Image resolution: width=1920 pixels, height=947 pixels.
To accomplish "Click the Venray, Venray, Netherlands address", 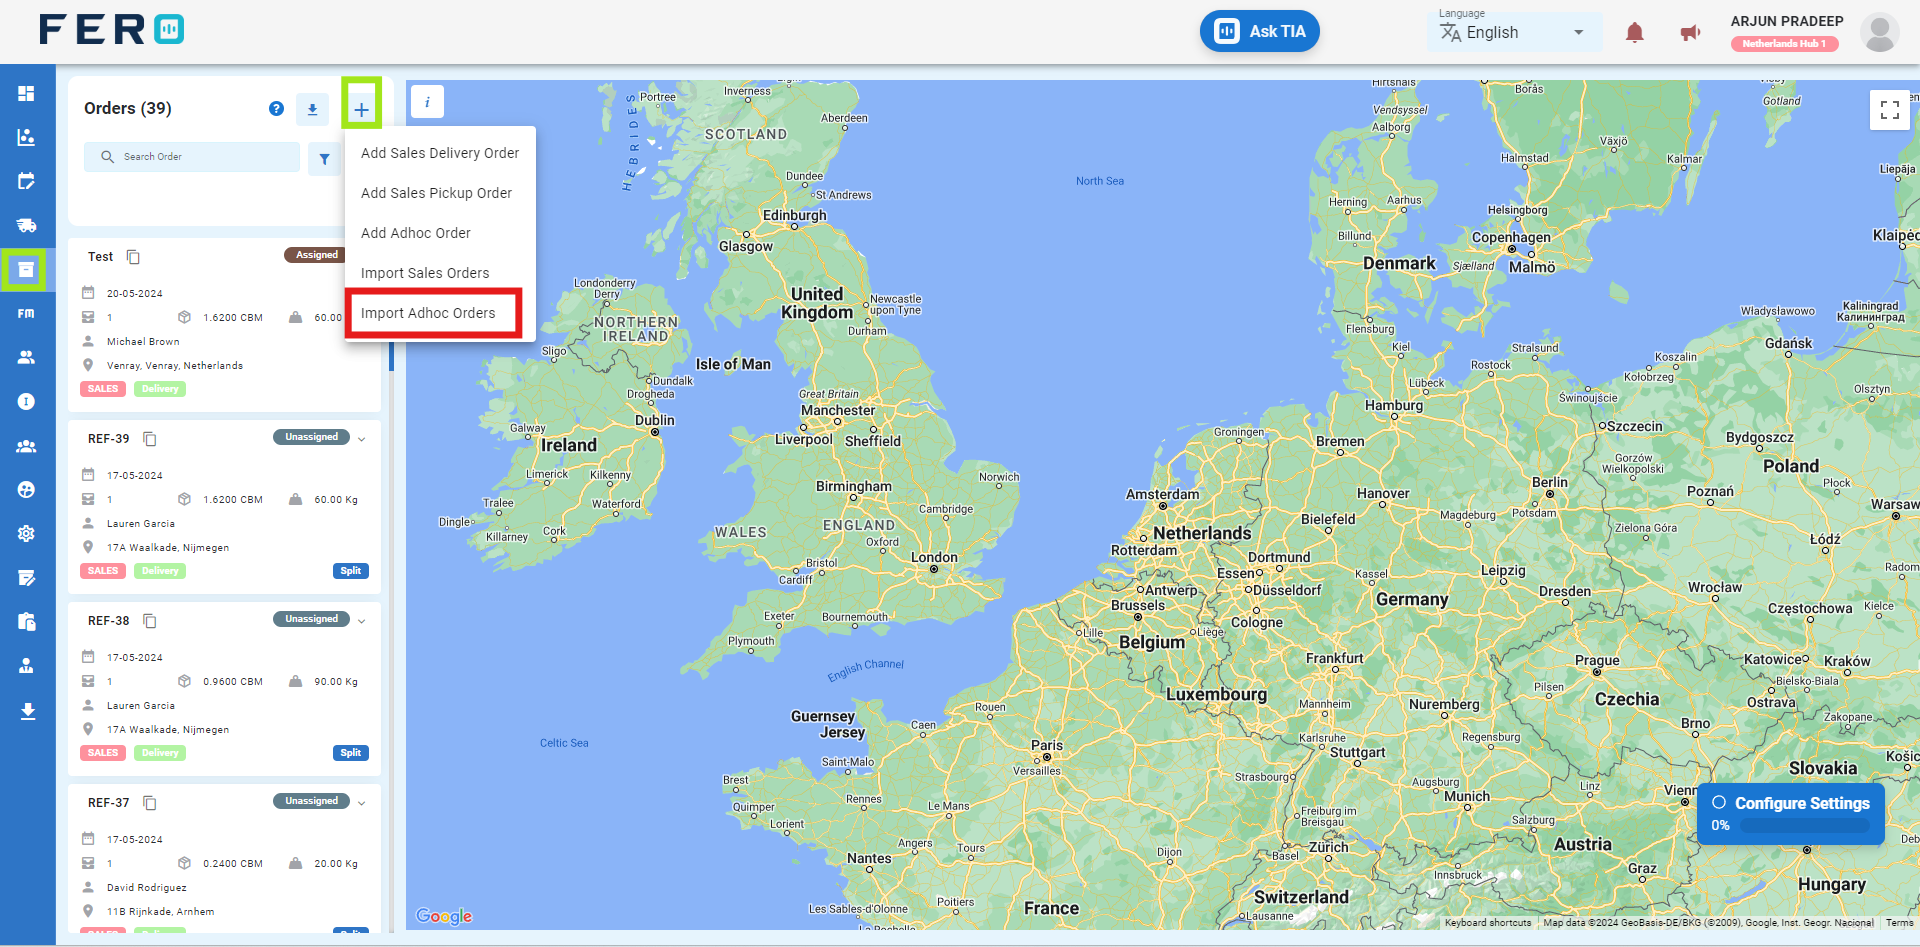I will [175, 366].
